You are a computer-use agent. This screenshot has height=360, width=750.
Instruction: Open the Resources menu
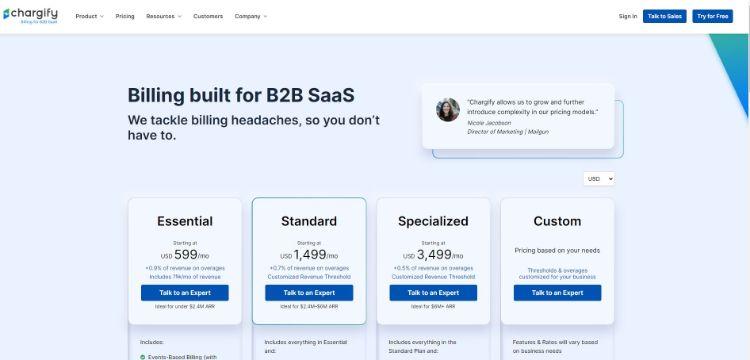click(x=164, y=16)
